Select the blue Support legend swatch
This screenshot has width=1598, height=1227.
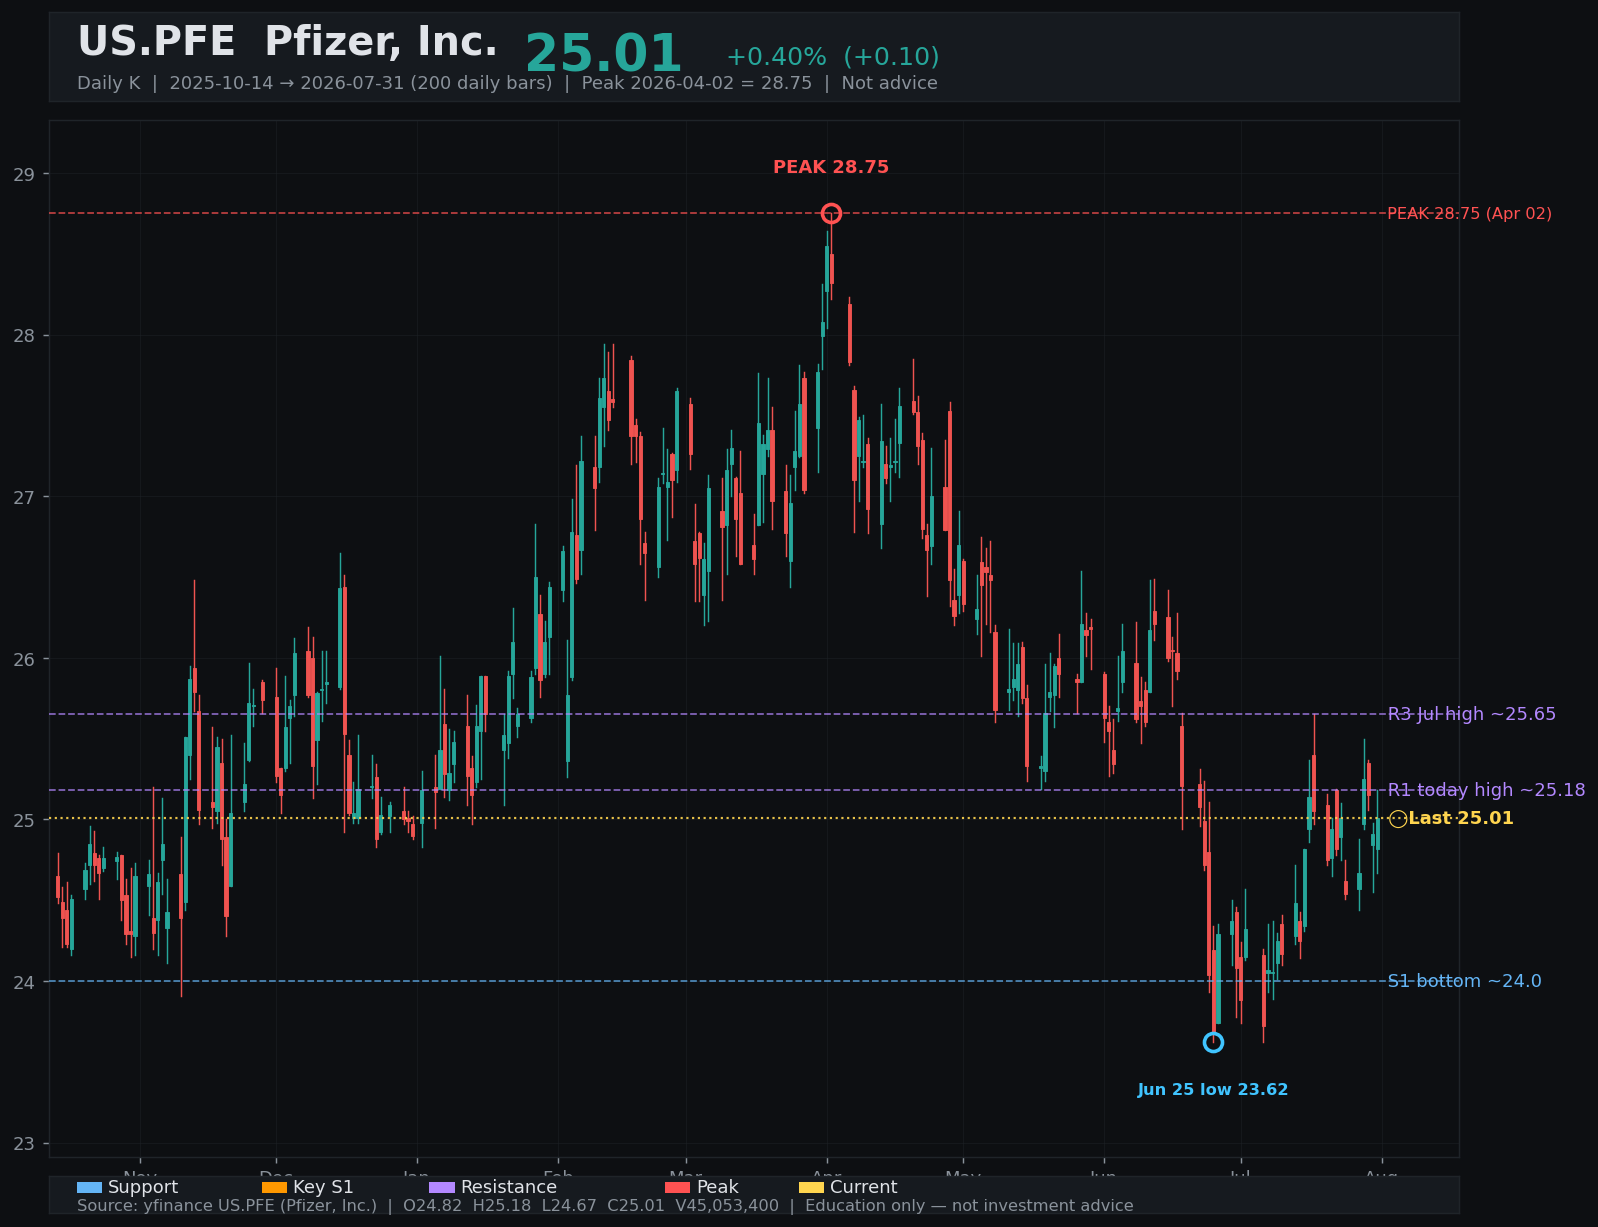(89, 1187)
